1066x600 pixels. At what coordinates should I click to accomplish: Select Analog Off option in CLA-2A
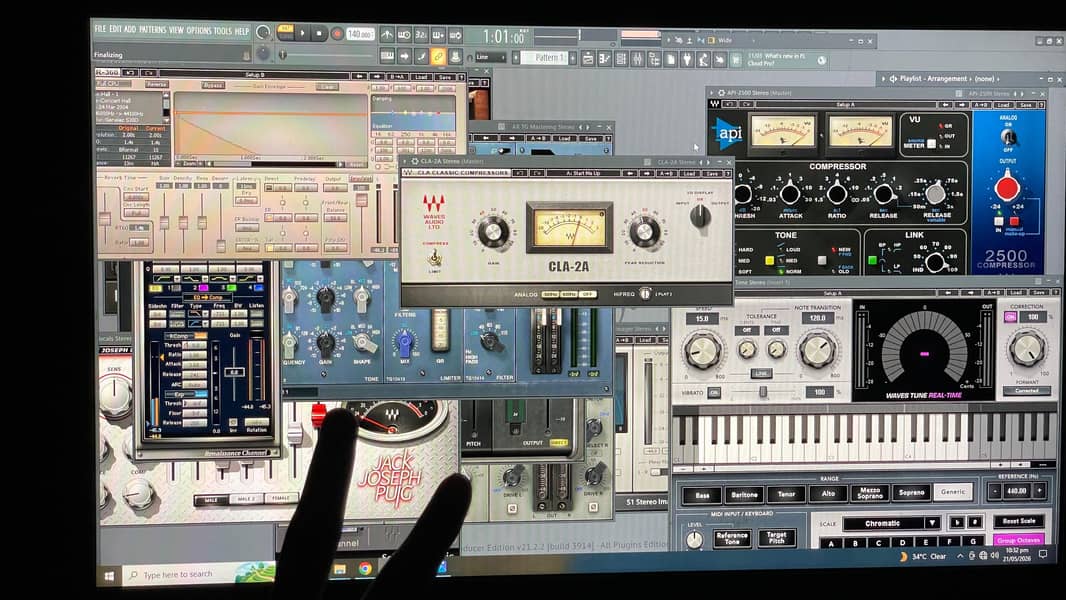click(588, 294)
